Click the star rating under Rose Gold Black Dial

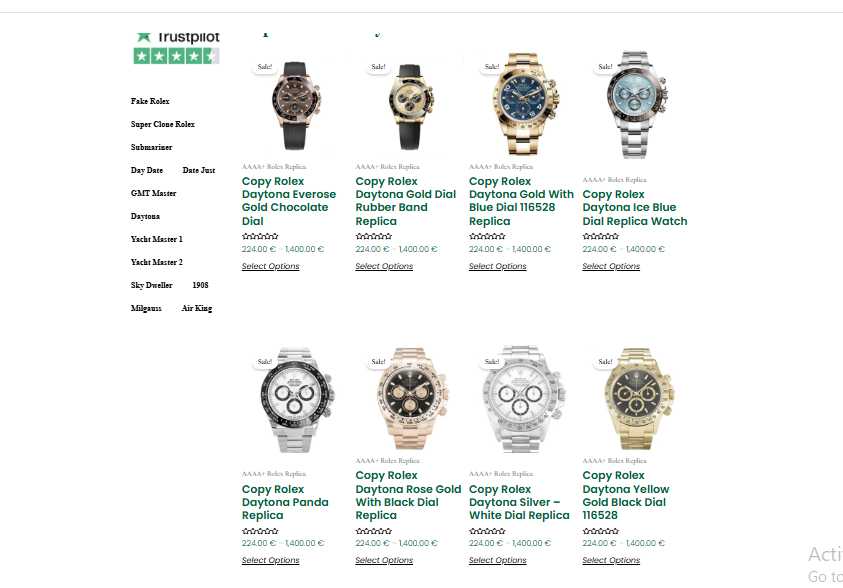[374, 531]
